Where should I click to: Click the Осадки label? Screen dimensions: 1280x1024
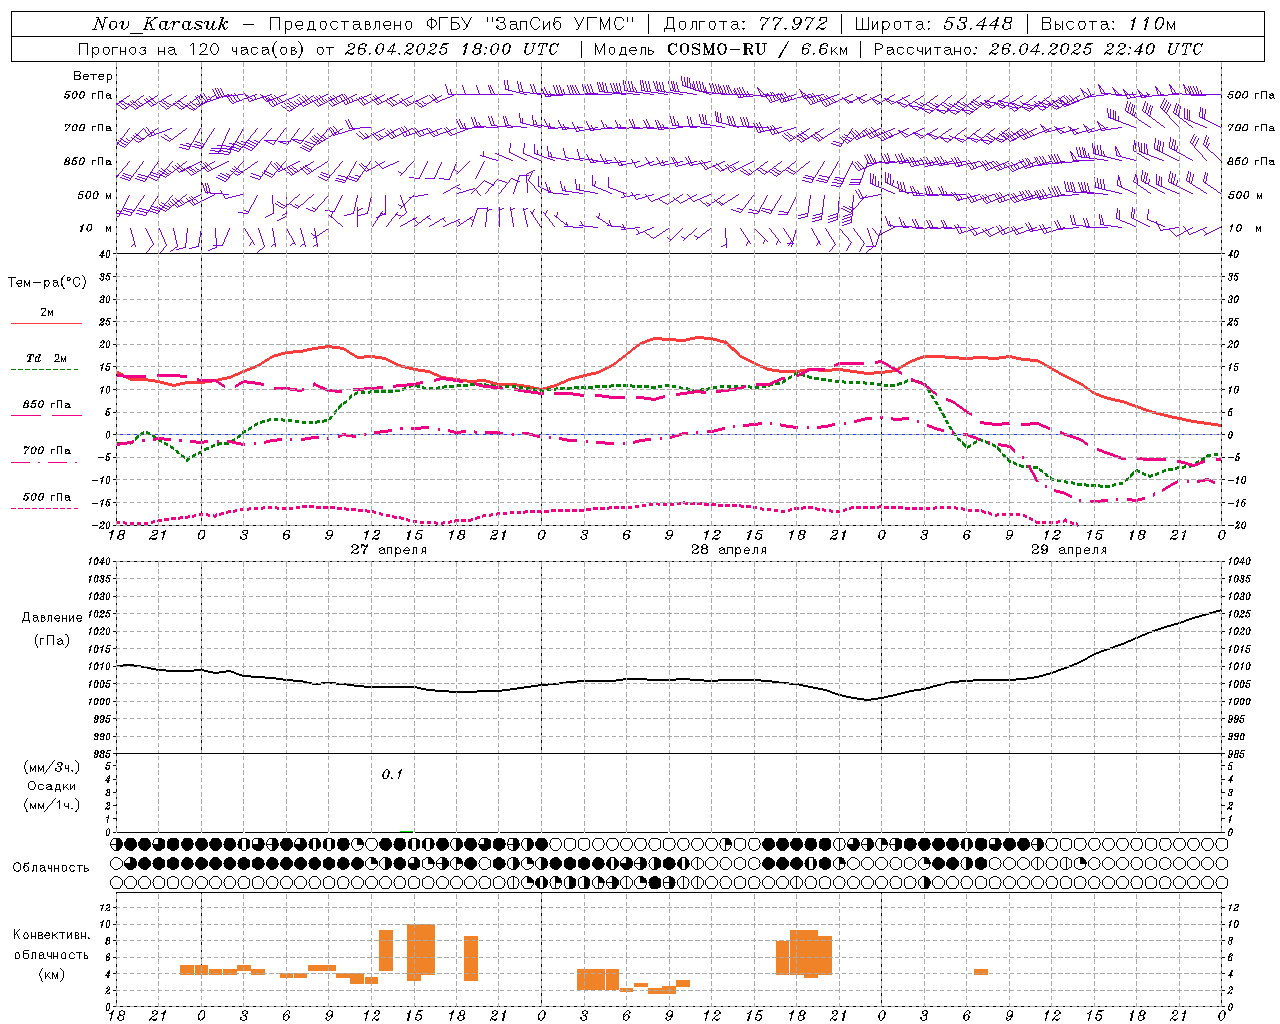52,786
